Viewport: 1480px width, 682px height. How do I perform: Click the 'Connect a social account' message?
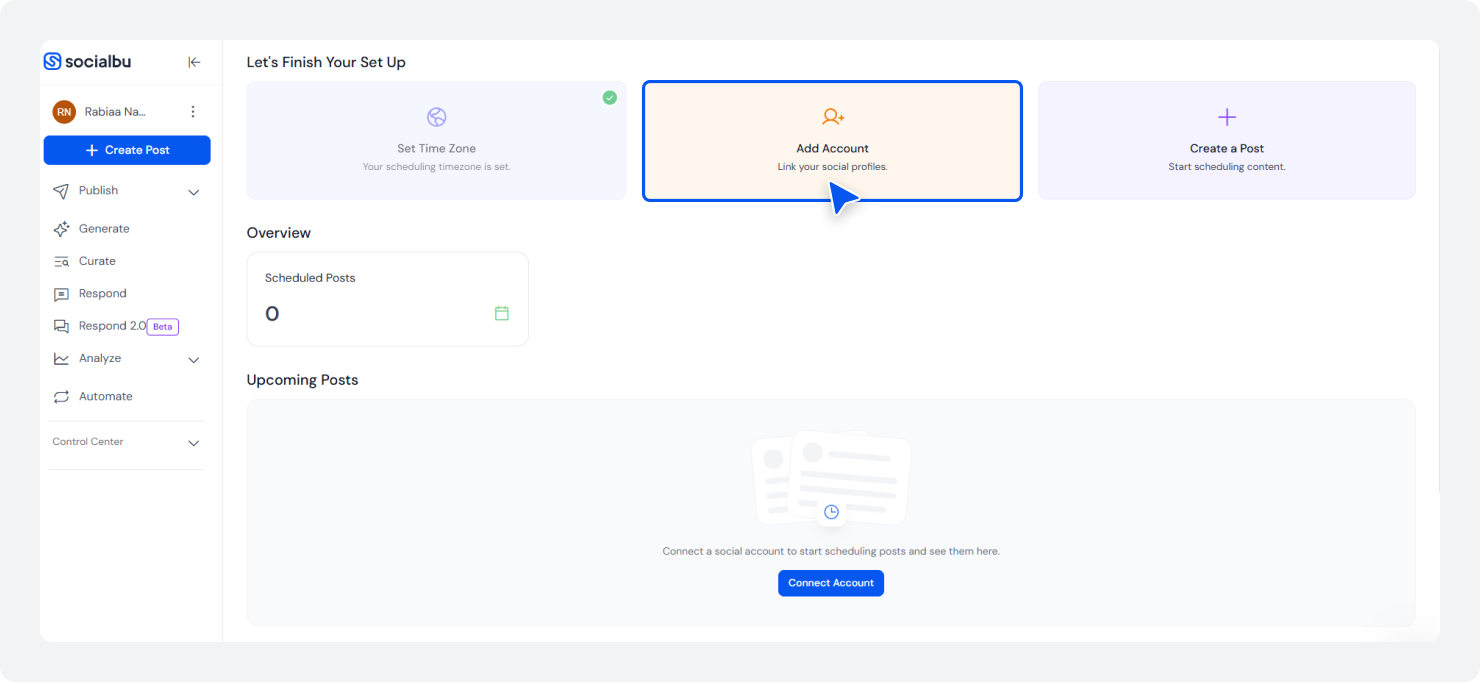point(831,551)
